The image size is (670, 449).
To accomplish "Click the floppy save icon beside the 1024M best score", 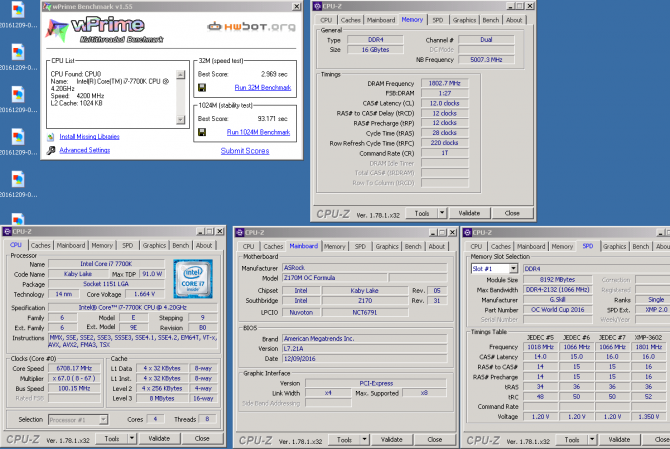I will pyautogui.click(x=202, y=132).
